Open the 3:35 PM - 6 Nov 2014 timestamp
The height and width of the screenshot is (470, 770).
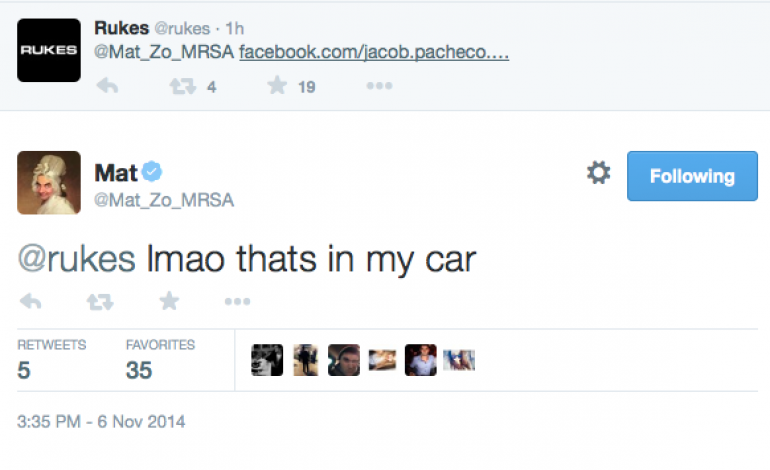[x=101, y=422]
